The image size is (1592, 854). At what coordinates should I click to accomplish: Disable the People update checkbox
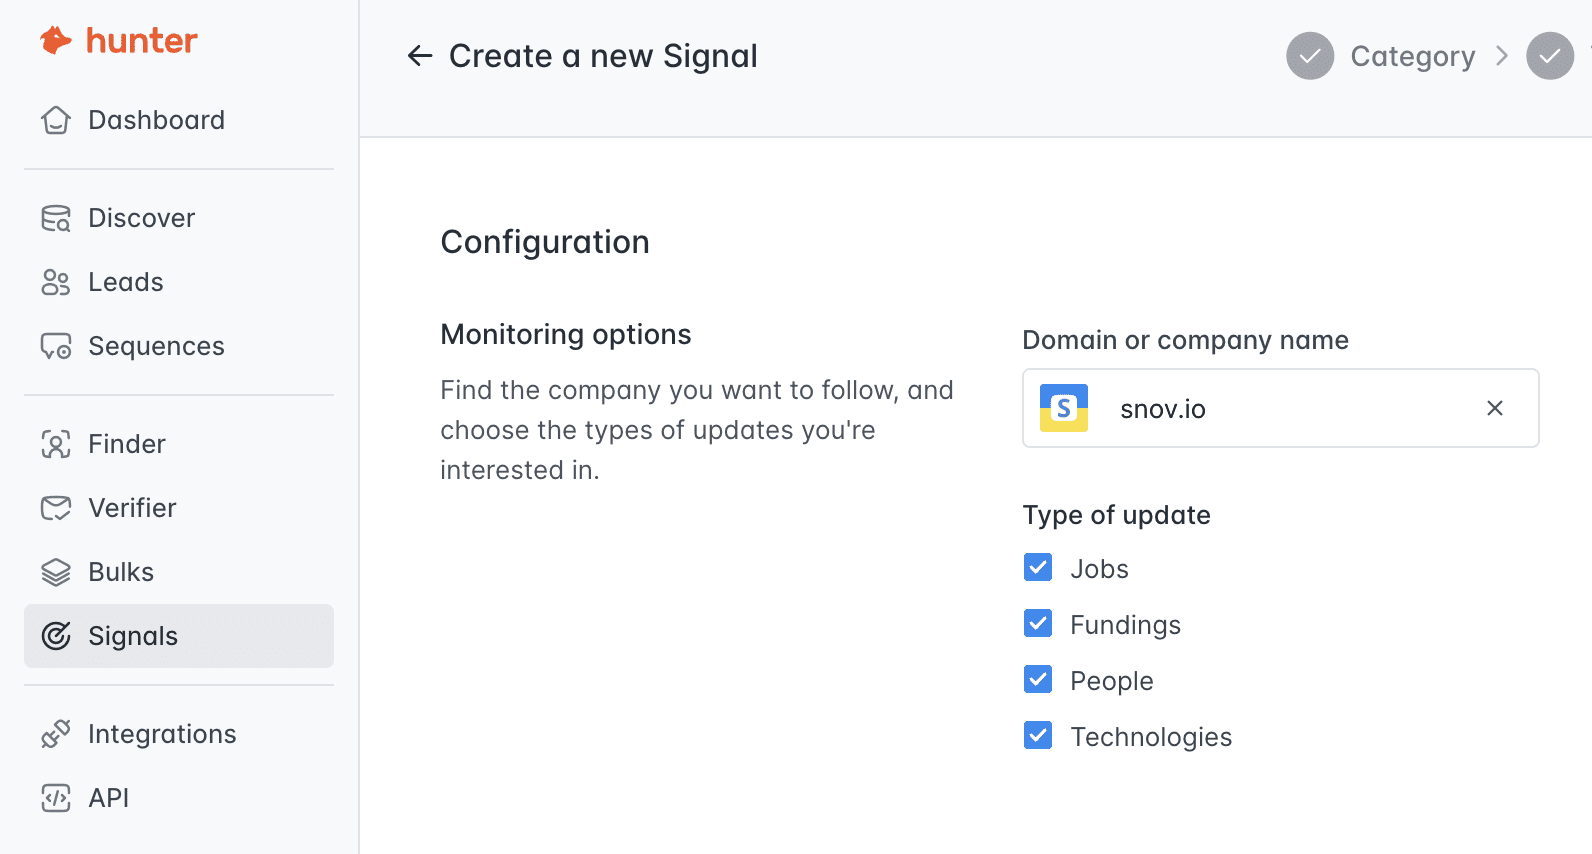click(1038, 680)
